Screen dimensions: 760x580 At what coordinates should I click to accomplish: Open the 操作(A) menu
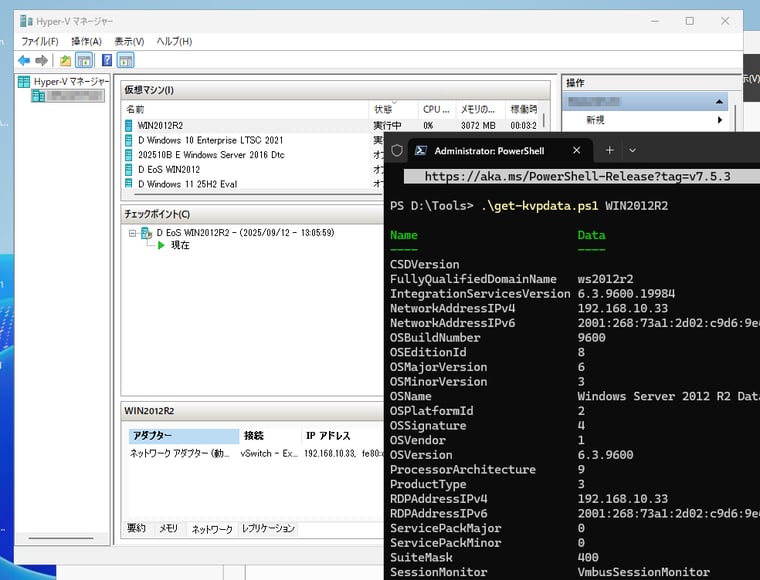tap(86, 42)
